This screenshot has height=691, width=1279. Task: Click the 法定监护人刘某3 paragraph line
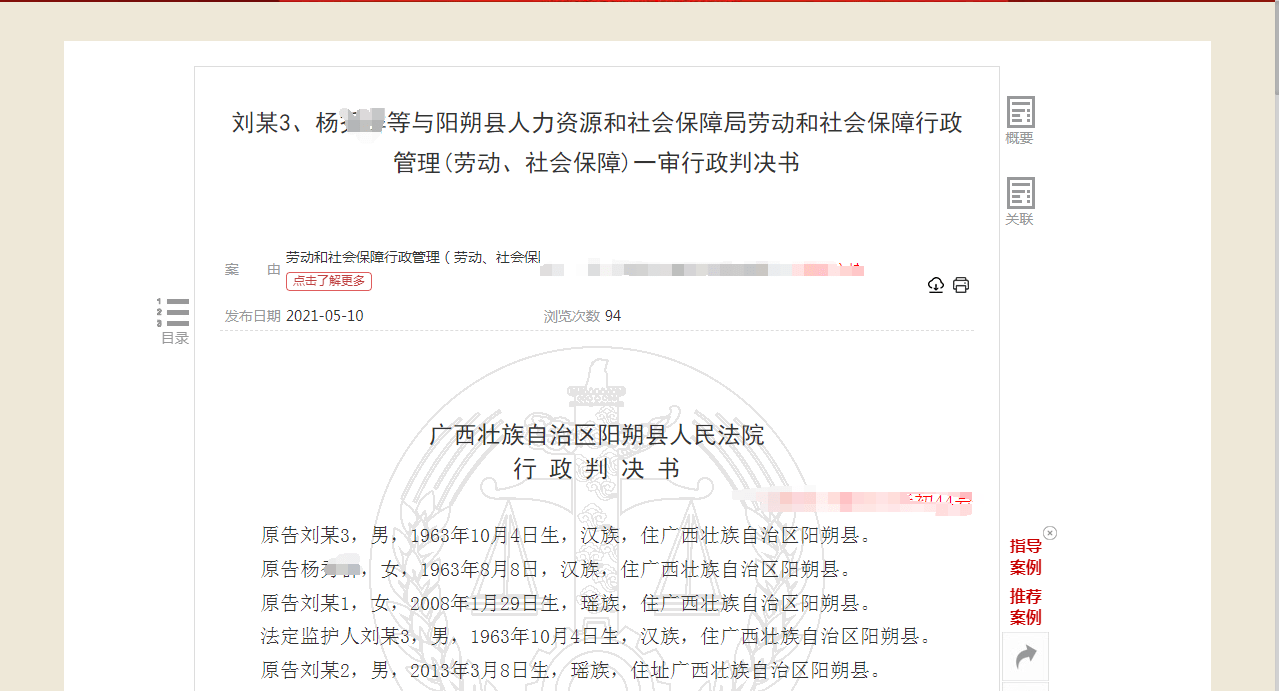click(x=596, y=636)
